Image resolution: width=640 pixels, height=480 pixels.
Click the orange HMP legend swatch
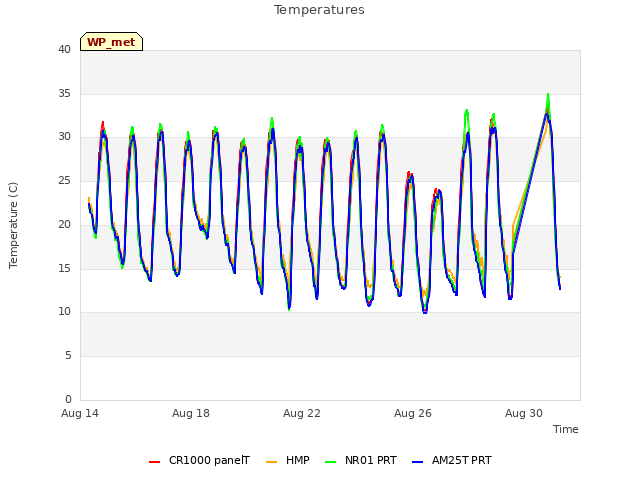[271, 462]
